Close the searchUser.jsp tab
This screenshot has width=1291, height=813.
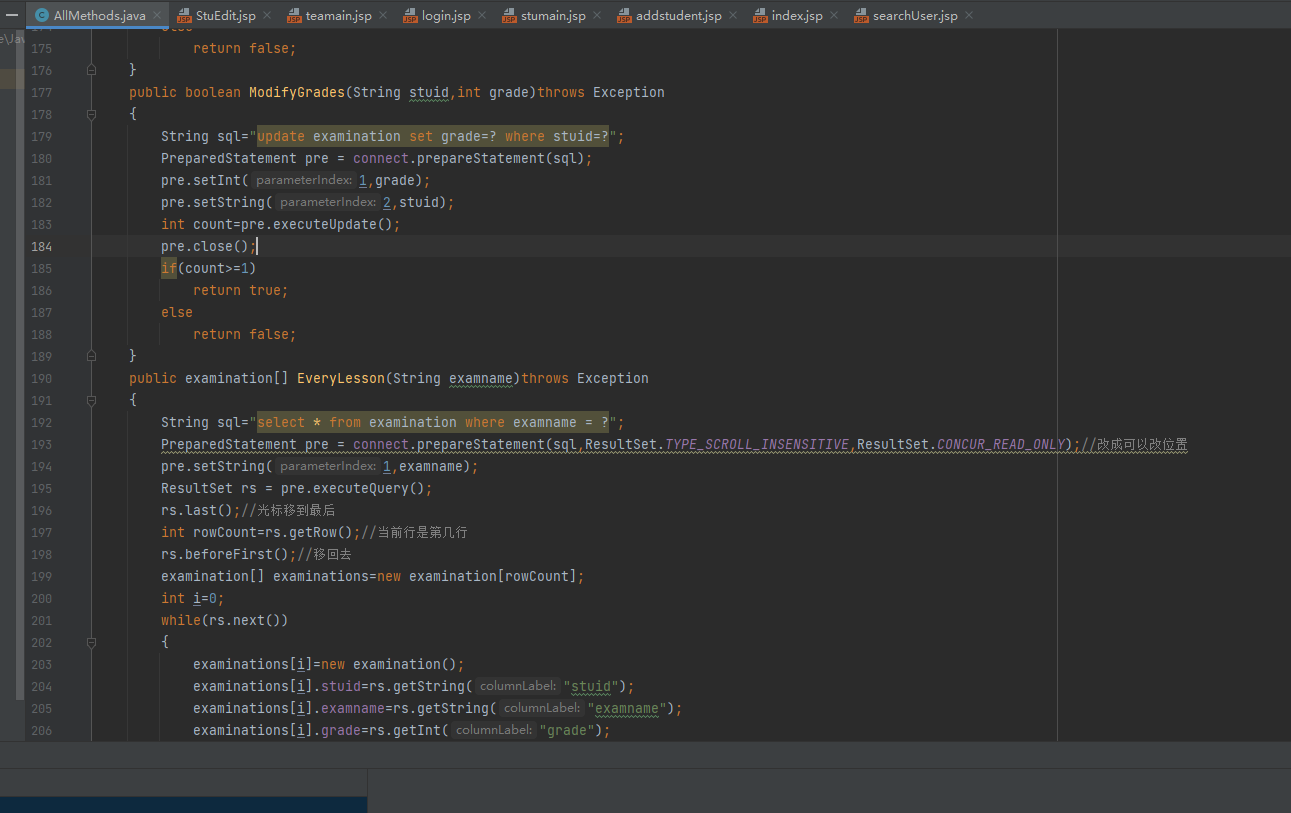[968, 16]
